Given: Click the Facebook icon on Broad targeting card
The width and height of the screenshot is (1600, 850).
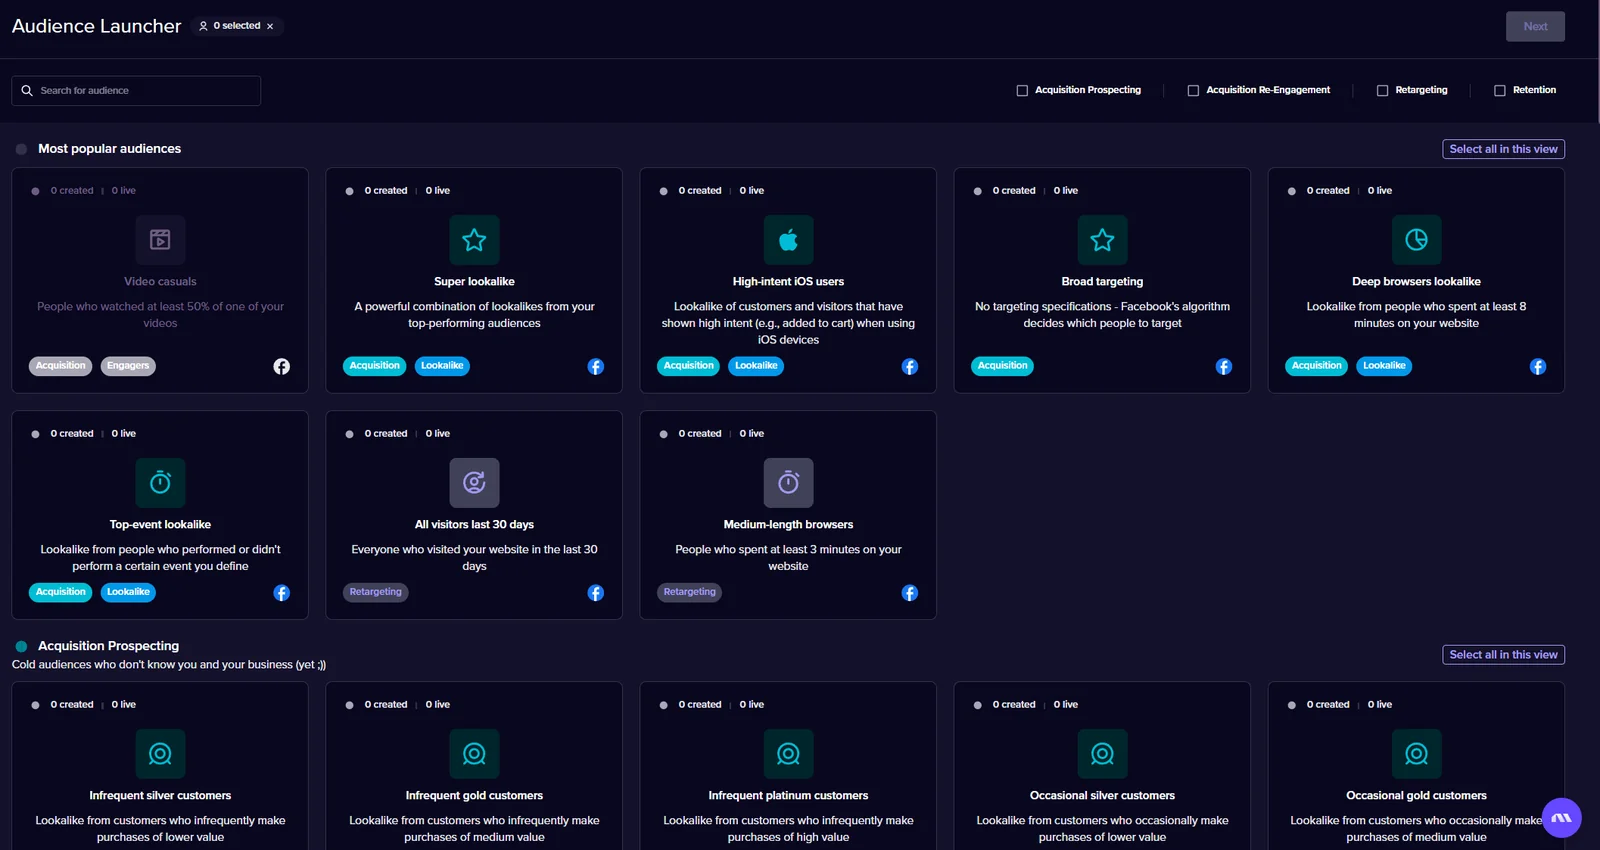Looking at the screenshot, I should click(1224, 367).
